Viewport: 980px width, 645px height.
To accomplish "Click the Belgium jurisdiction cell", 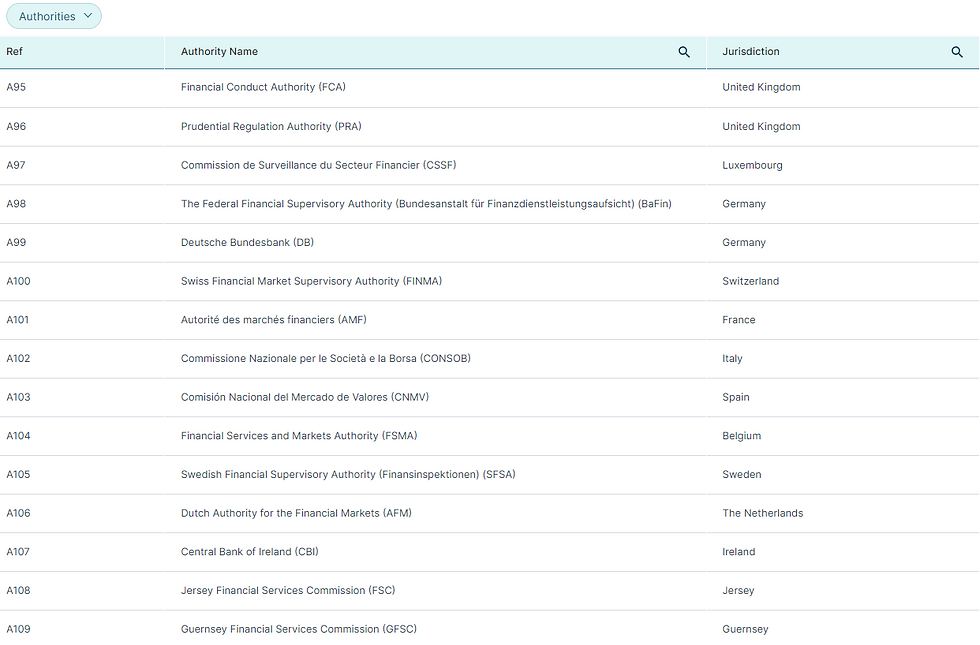I will (x=742, y=436).
